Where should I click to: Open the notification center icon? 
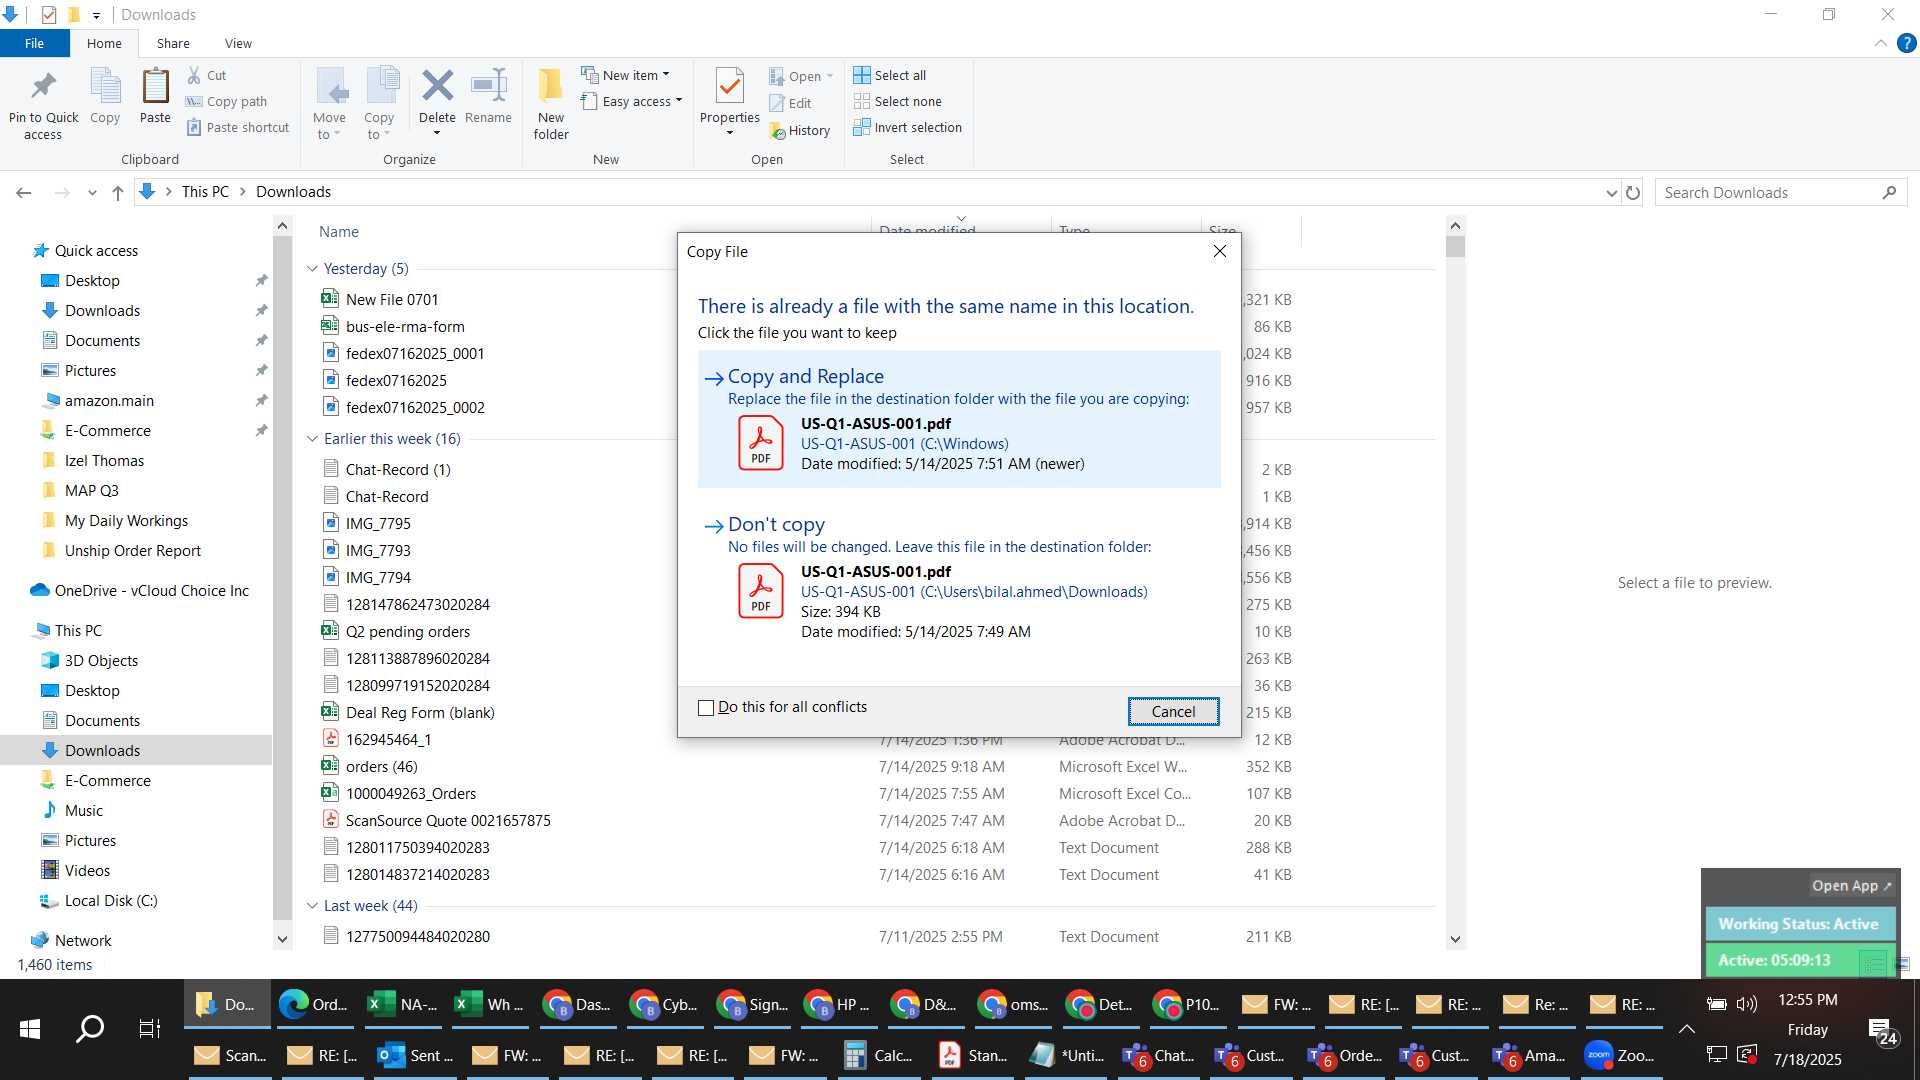point(1884,1031)
